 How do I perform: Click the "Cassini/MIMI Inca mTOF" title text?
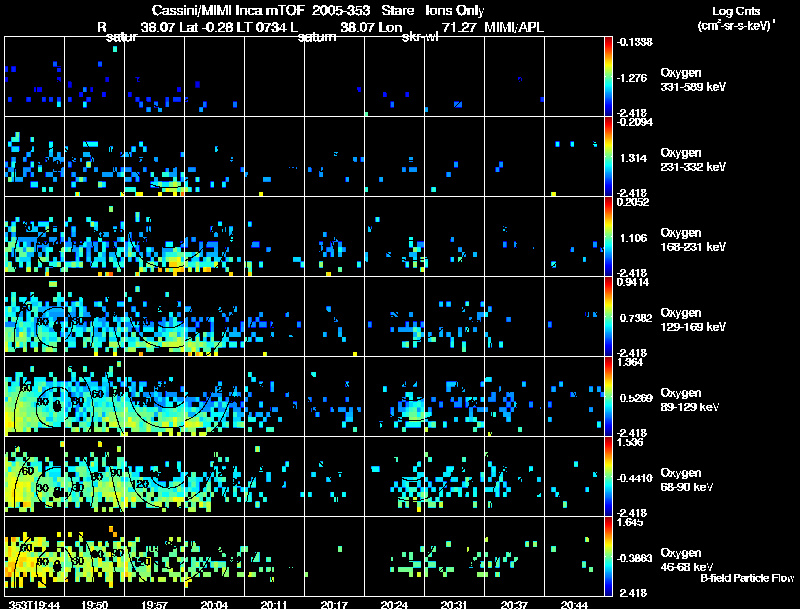[x=229, y=10]
